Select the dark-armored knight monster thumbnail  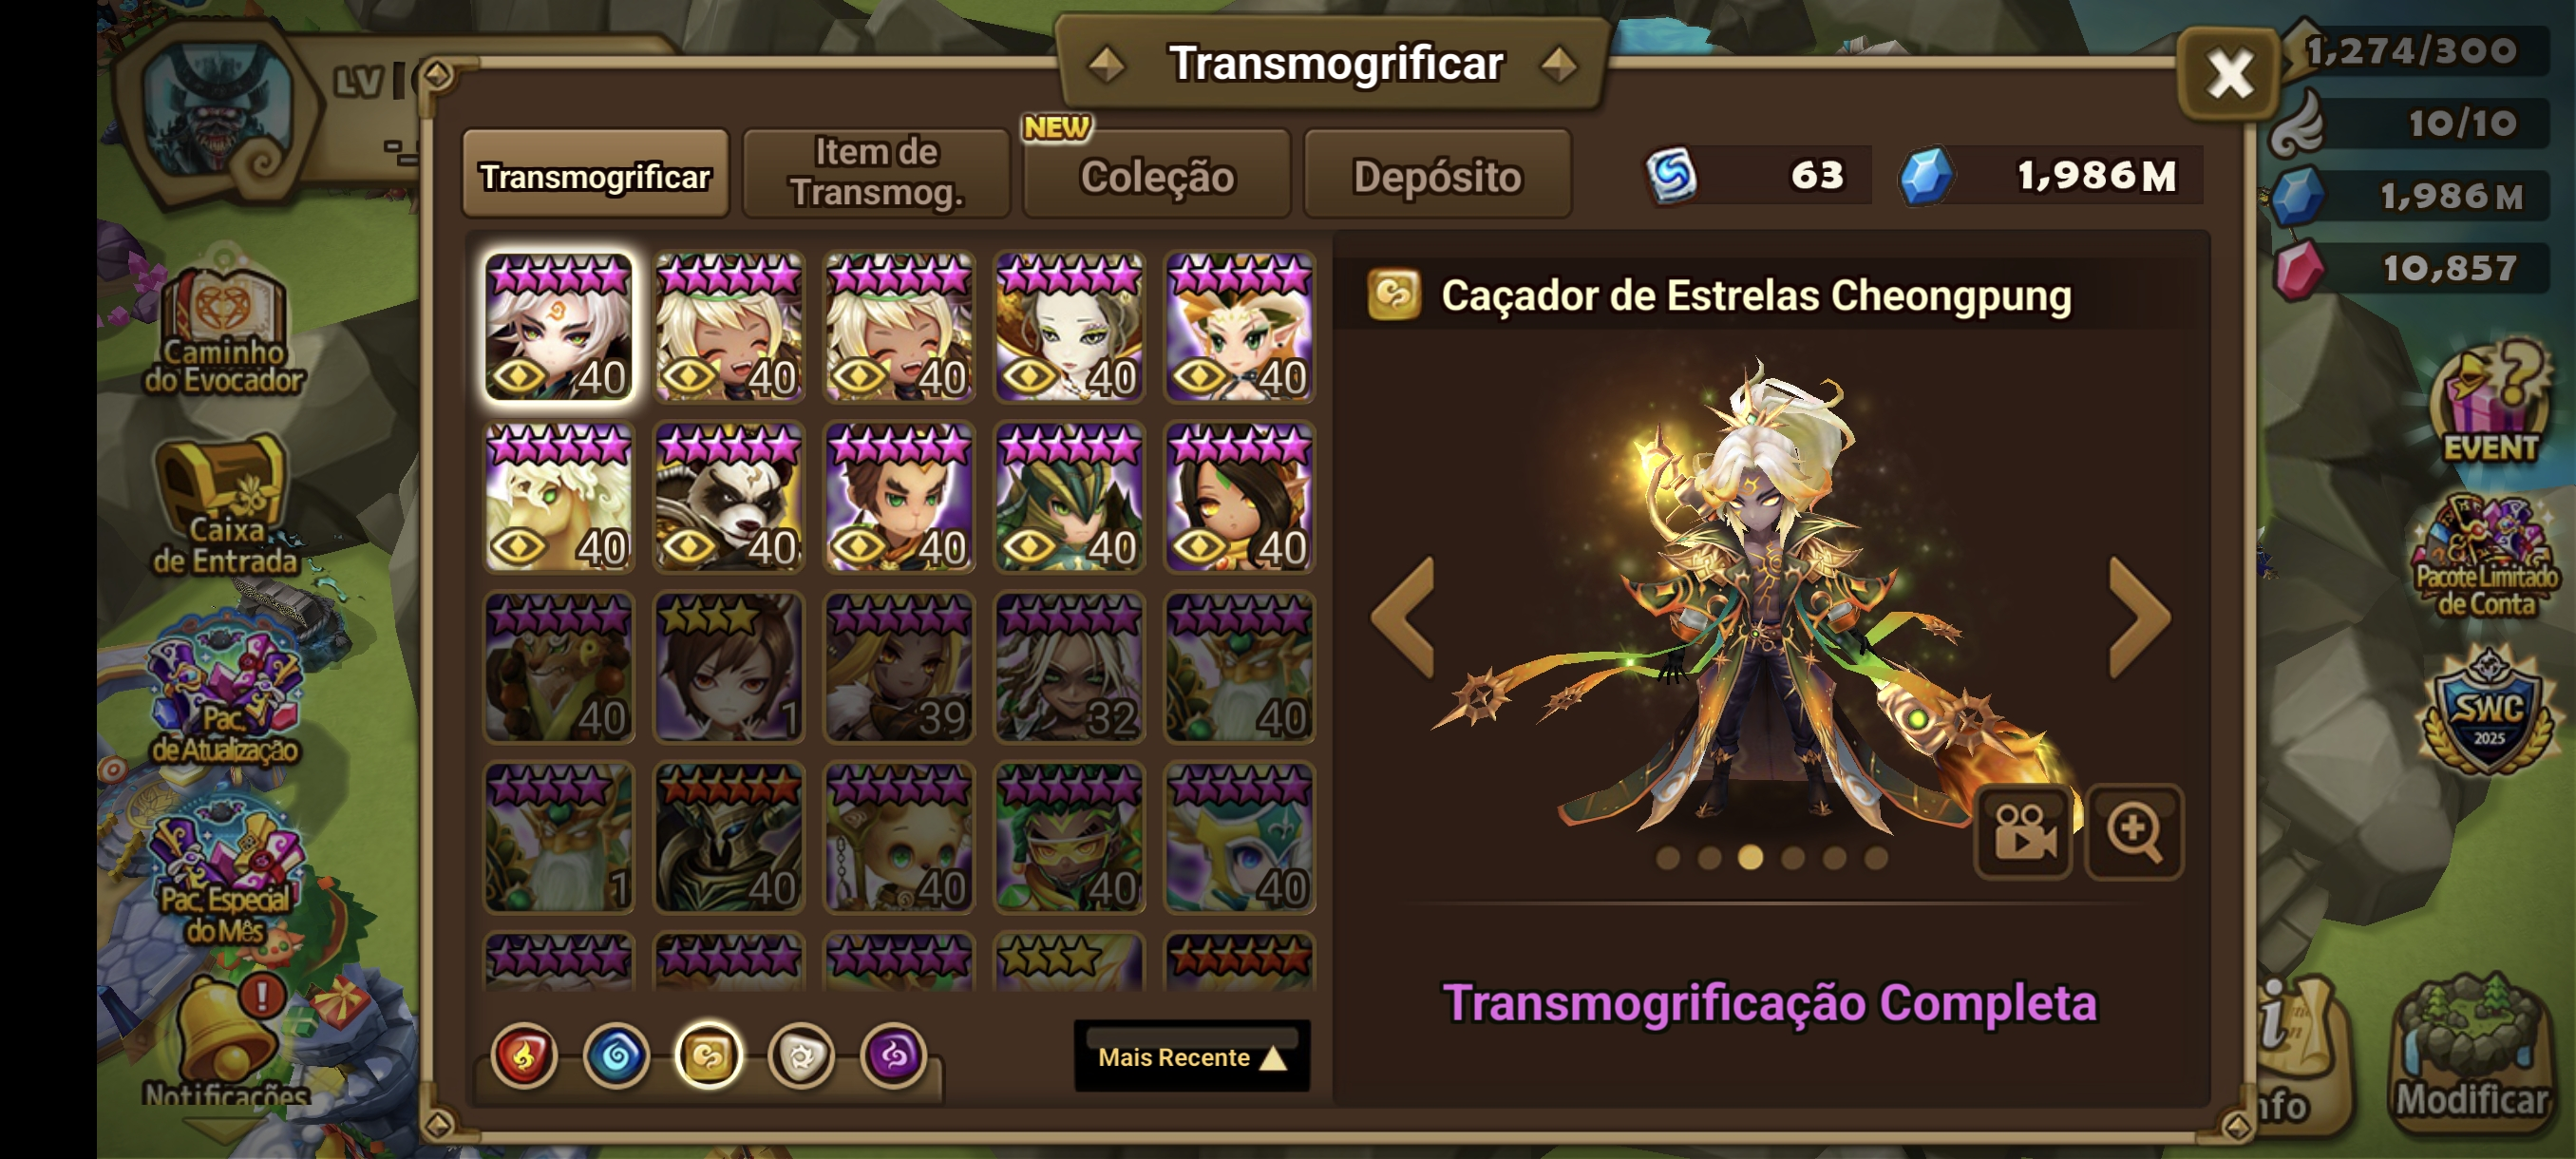(729, 838)
